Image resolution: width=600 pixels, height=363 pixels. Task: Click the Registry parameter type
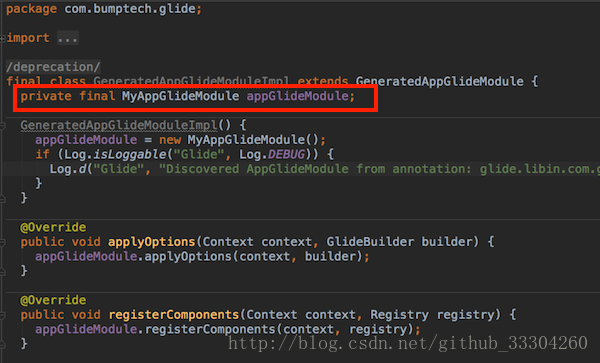point(399,315)
